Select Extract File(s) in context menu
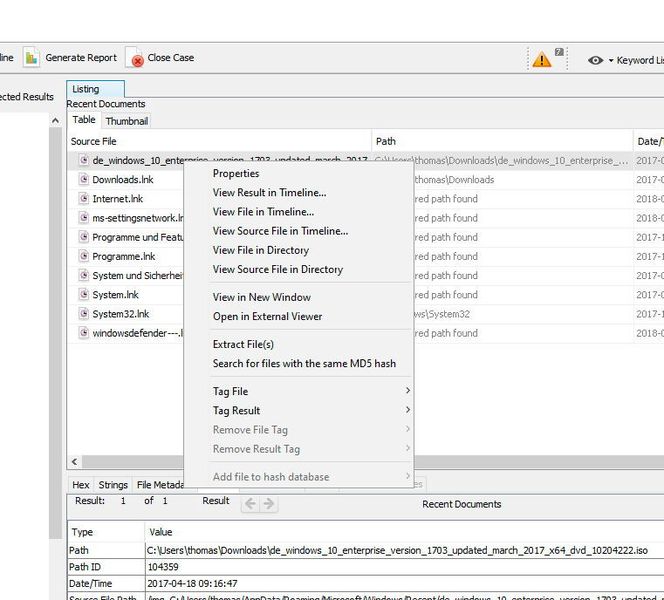 pyautogui.click(x=243, y=344)
